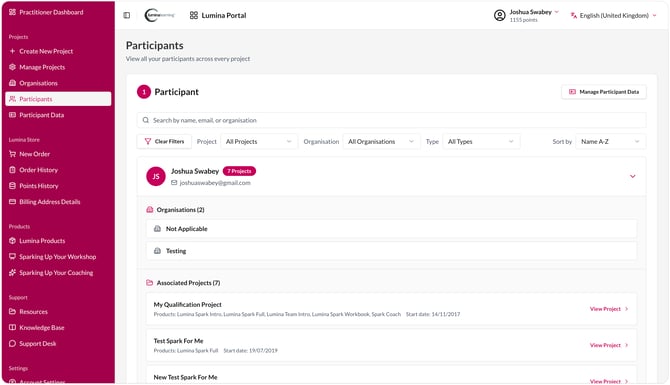
Task: Click the Clear Filters button
Action: point(165,141)
